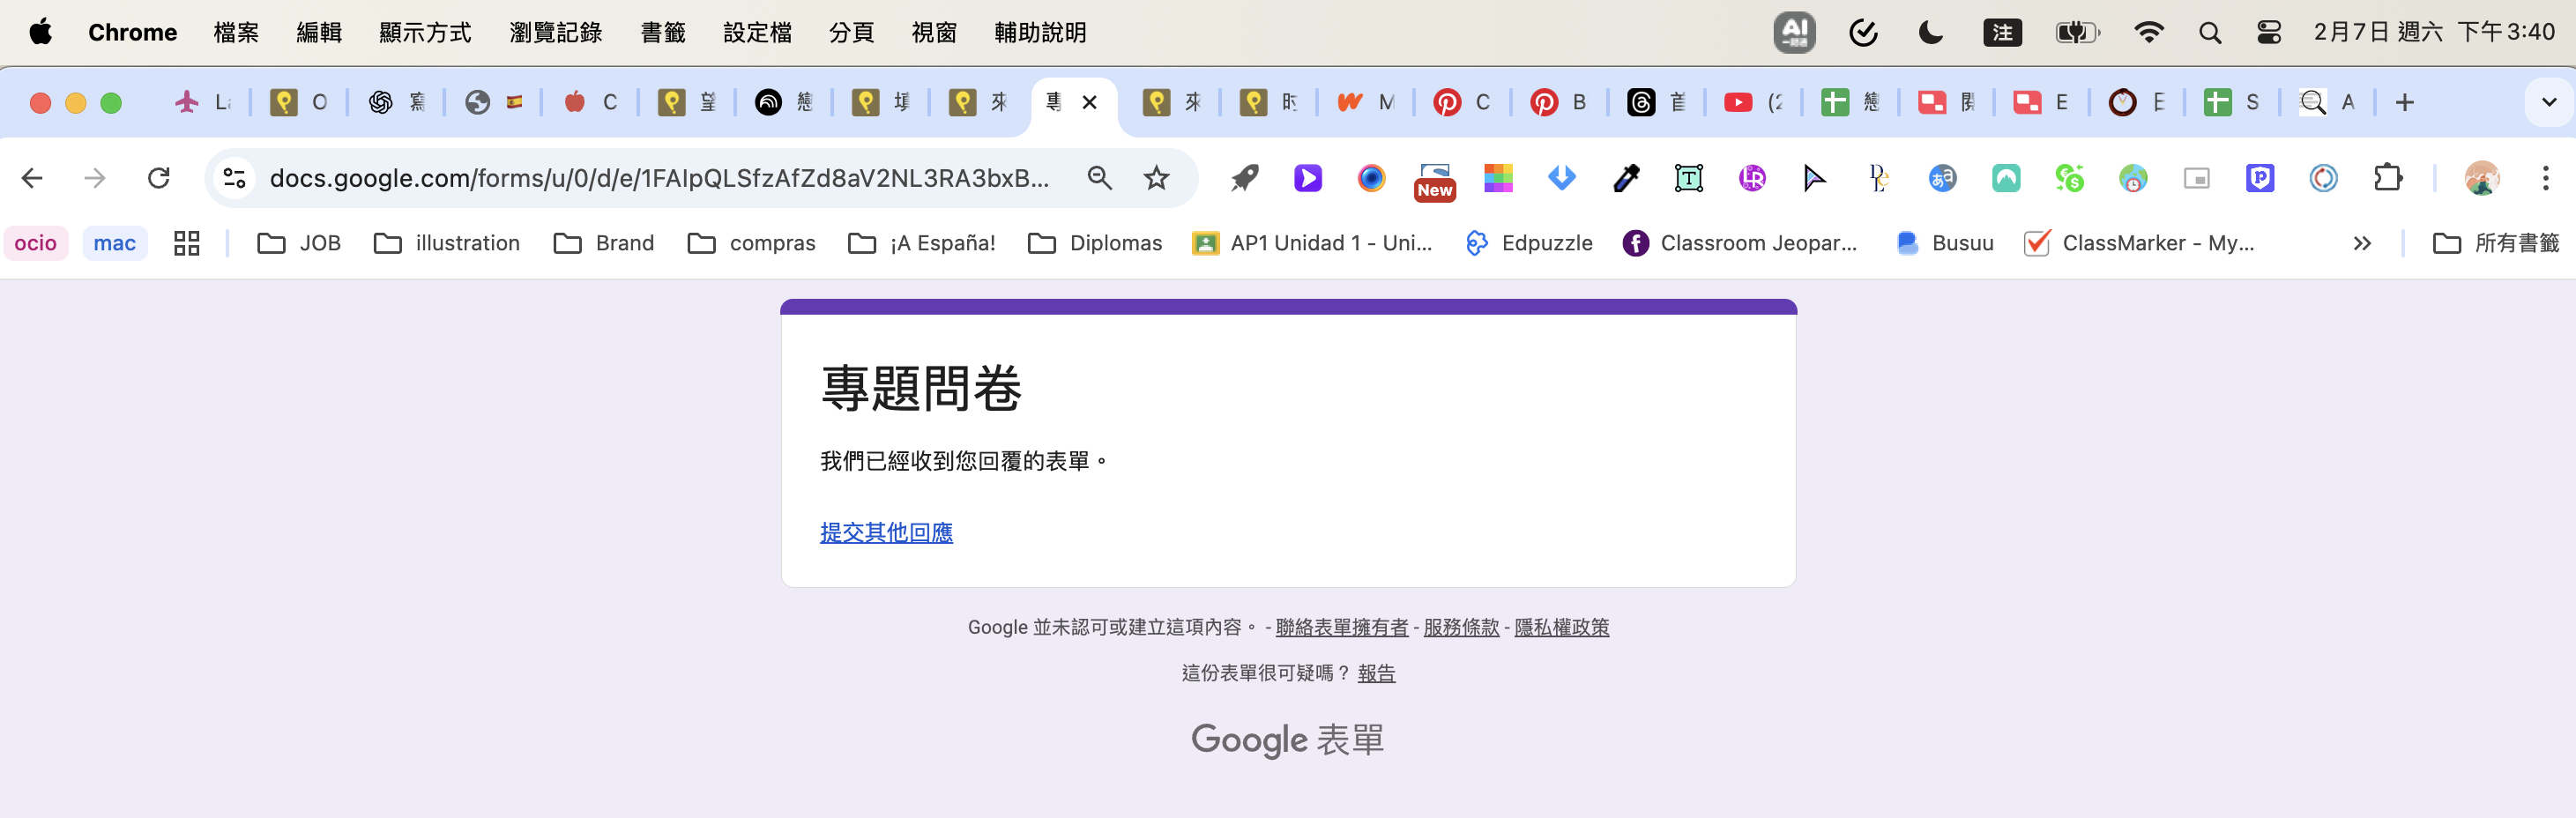This screenshot has height=818, width=2576.
Task: Open the Classroom Jeopardy bookmark
Action: (1741, 243)
